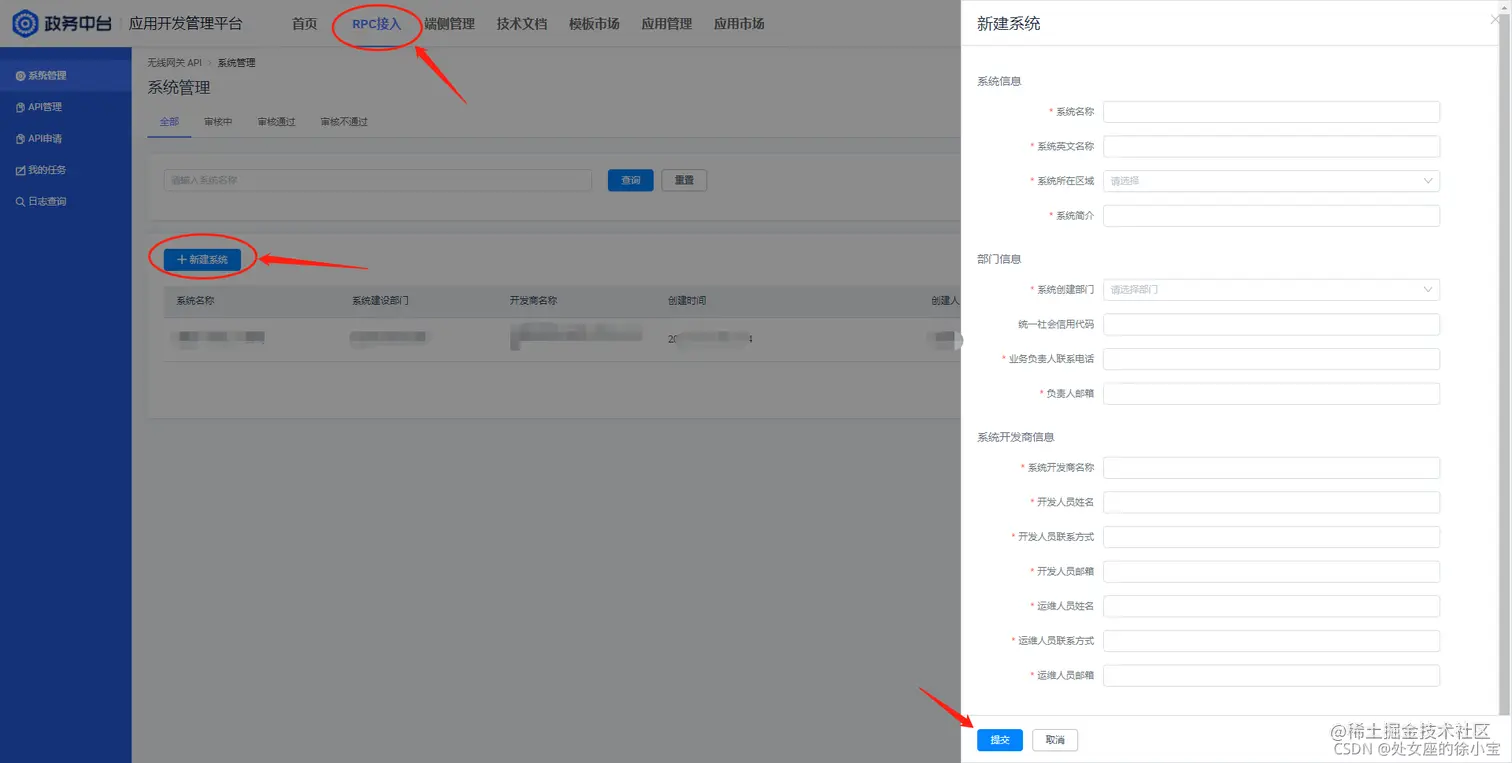Viewport: 1512px width, 763px height.
Task: Click the 运维人员姓名 input field
Action: 1271,606
